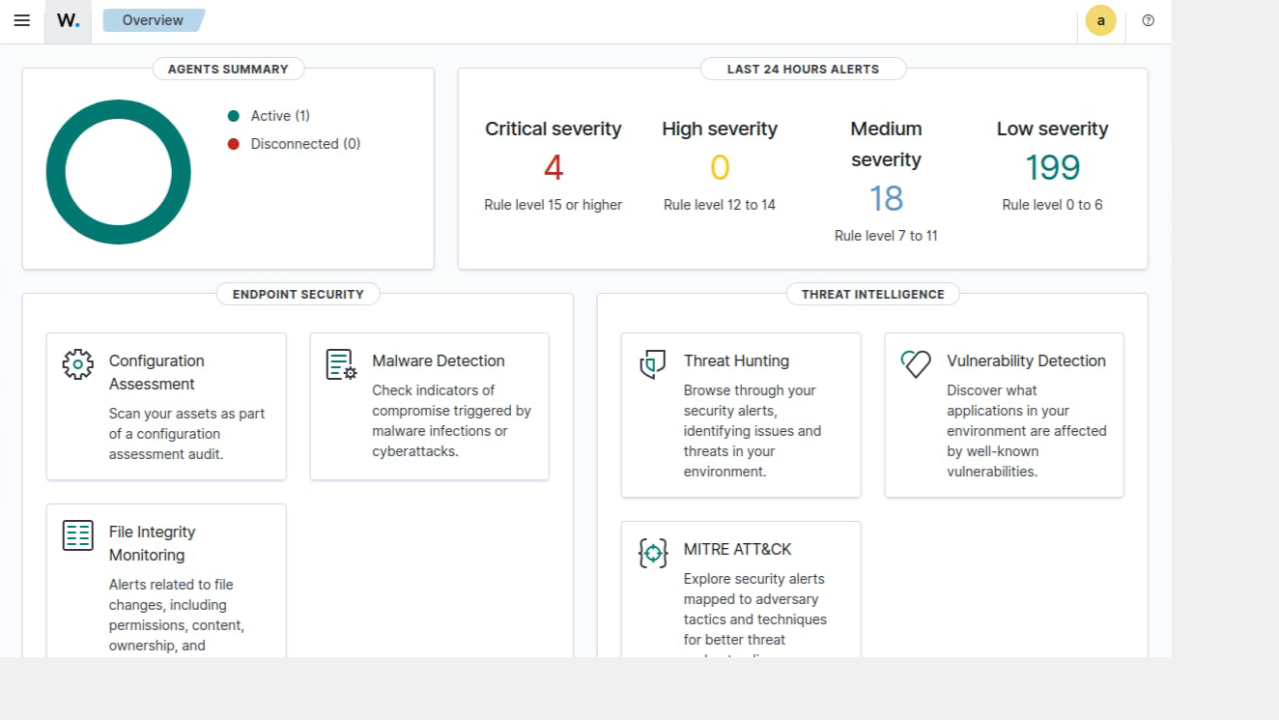
Task: Click the 'Critical severity' heading
Action: (x=553, y=129)
